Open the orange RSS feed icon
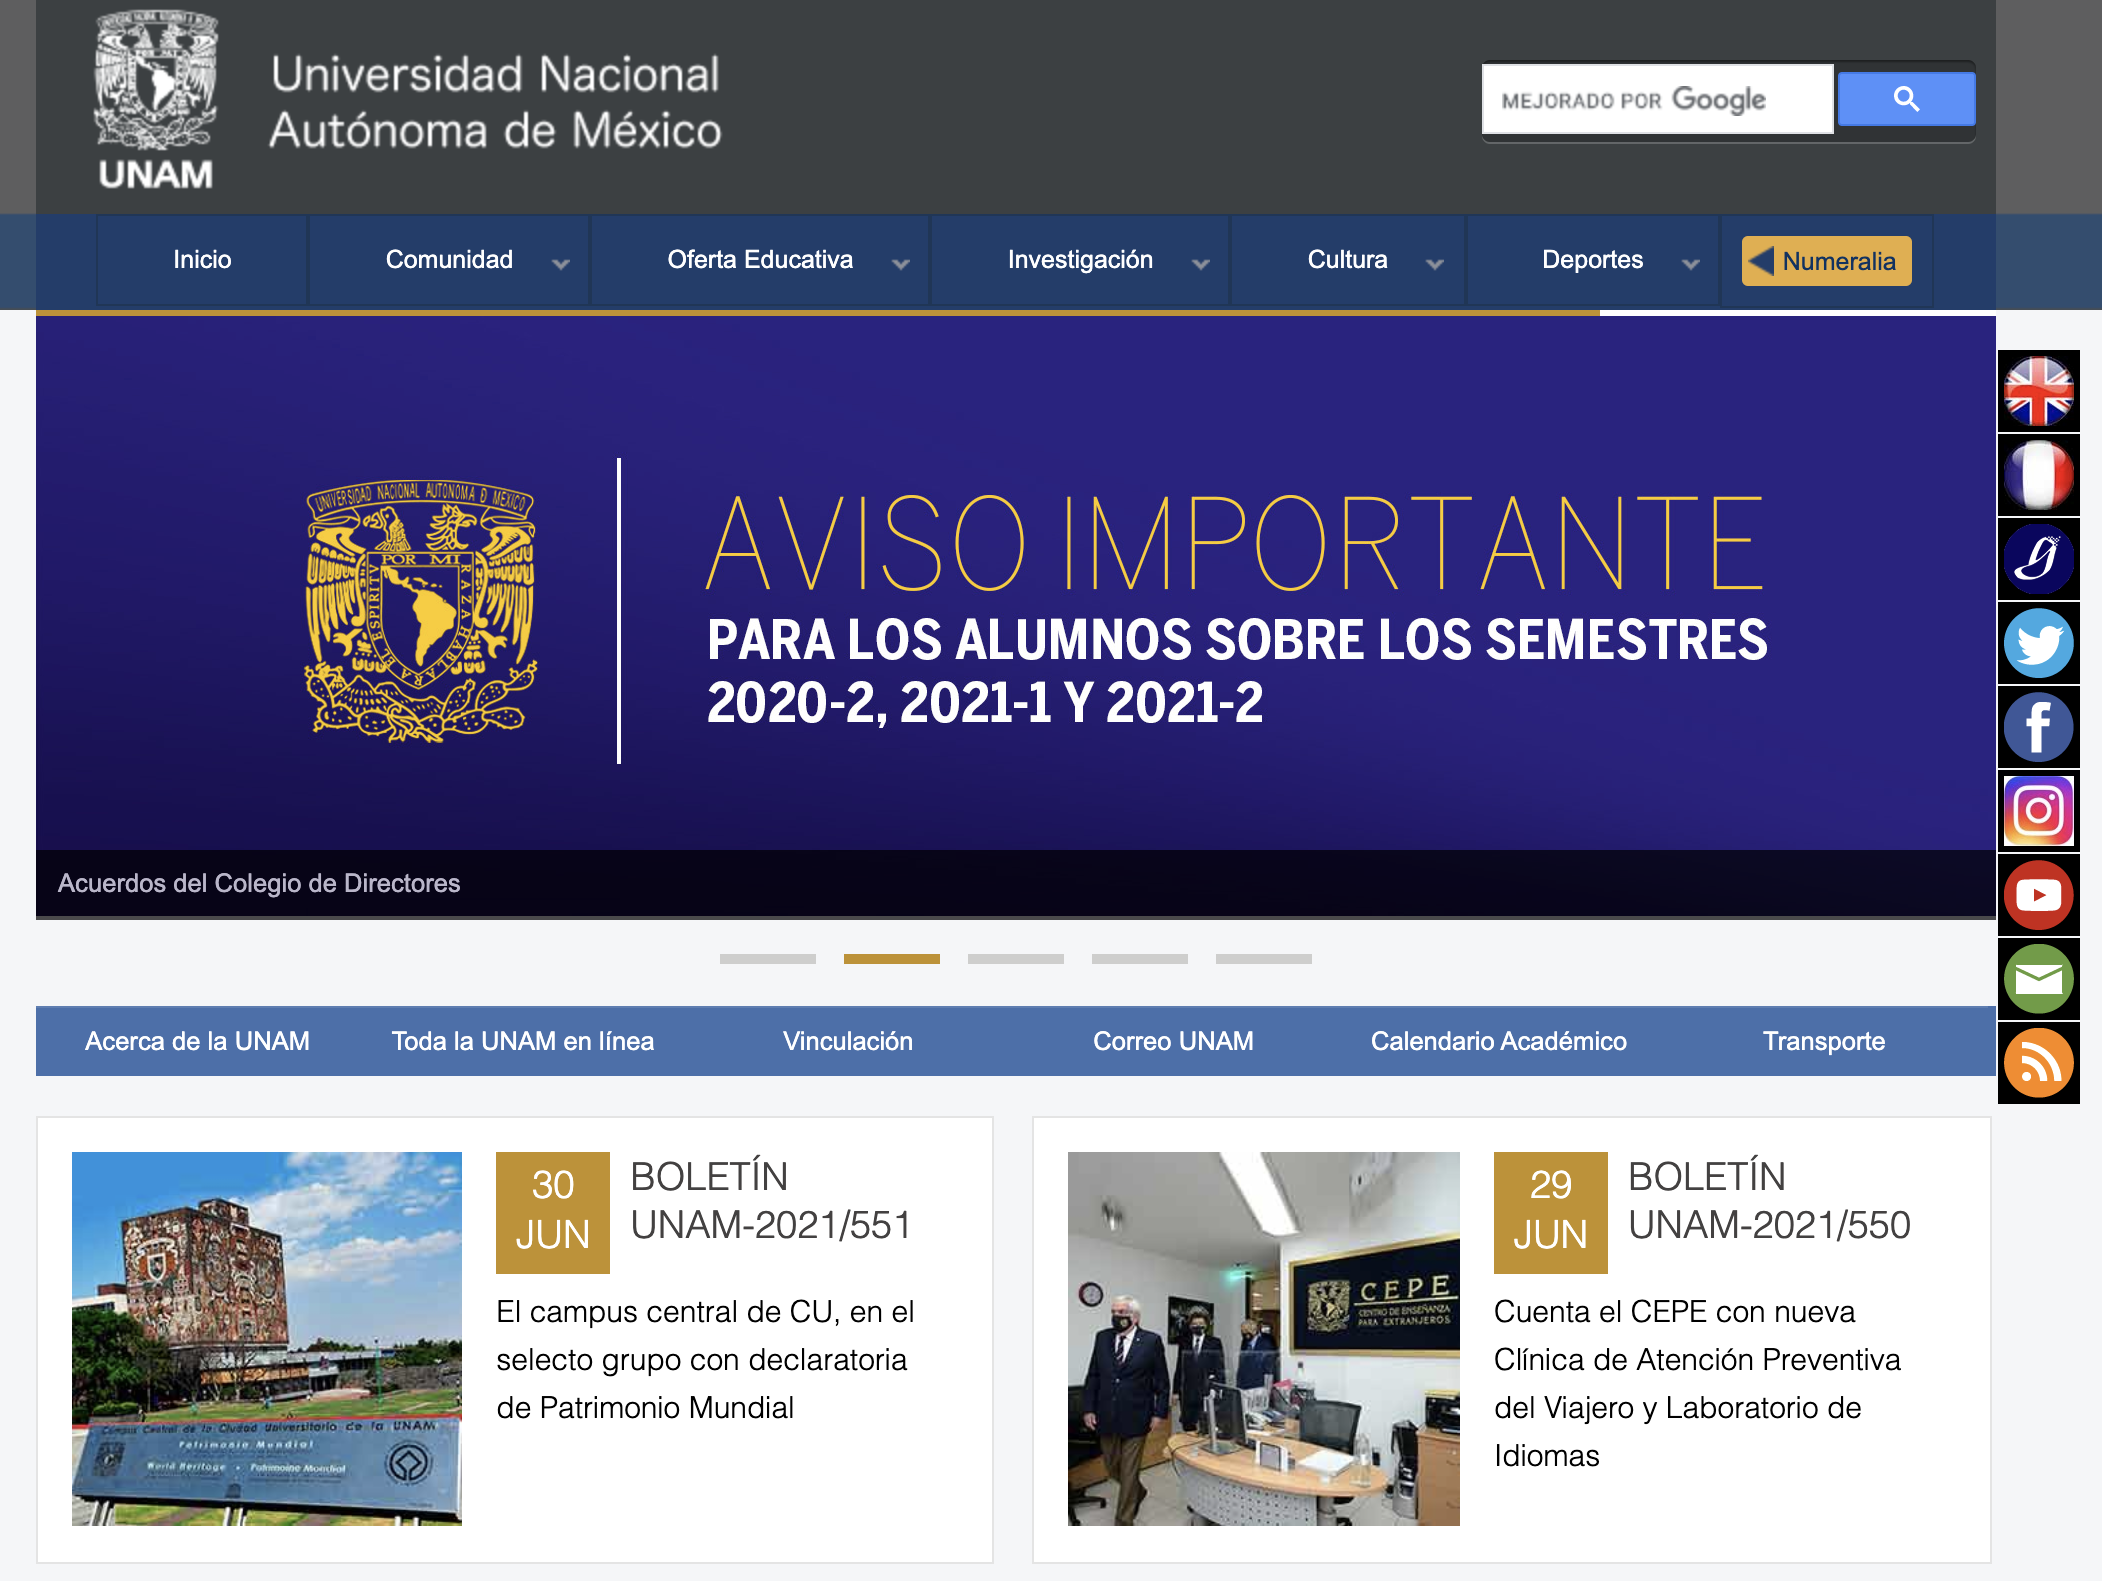Image resolution: width=2102 pixels, height=1581 pixels. click(x=2038, y=1063)
